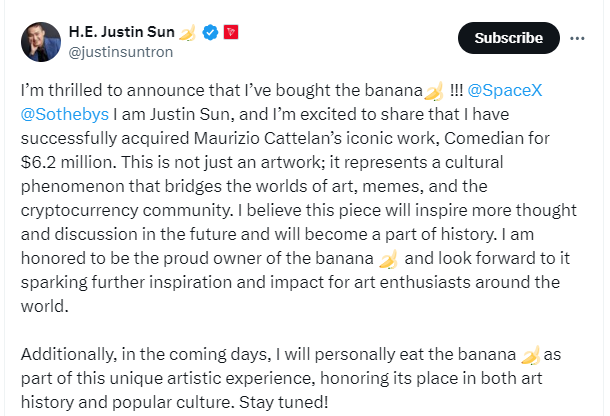The image size is (610, 416).
Task: Click the "$6.2 million" text in the tweet
Action: (68, 162)
